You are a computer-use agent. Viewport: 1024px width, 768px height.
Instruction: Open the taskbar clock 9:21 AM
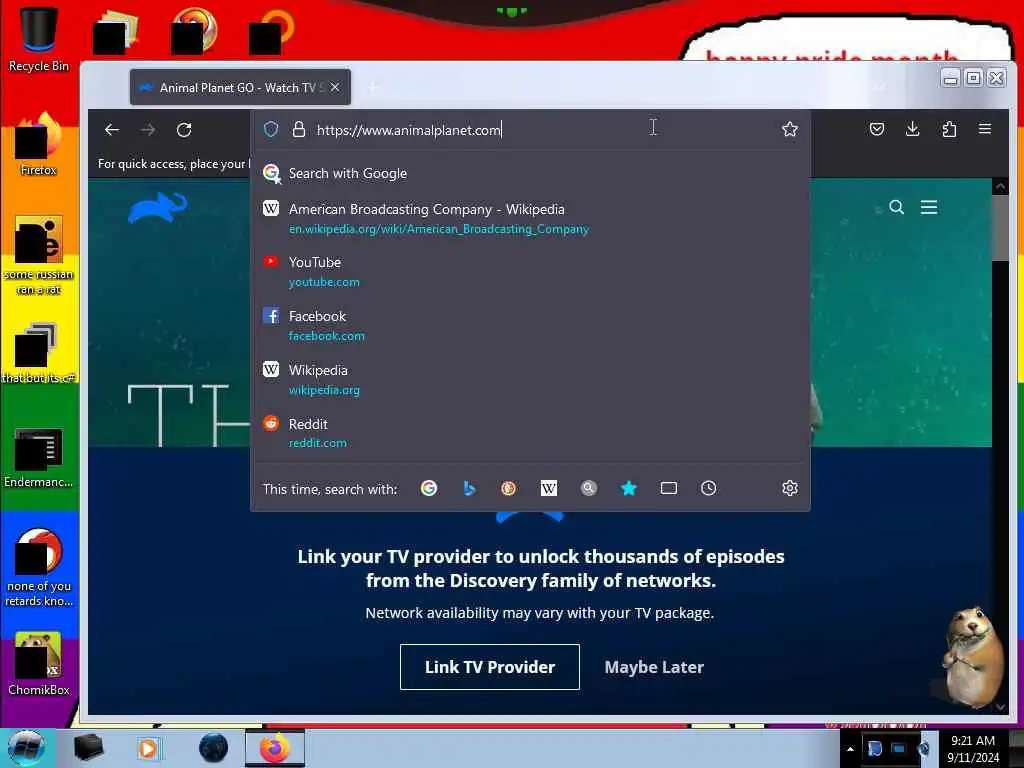tap(973, 749)
